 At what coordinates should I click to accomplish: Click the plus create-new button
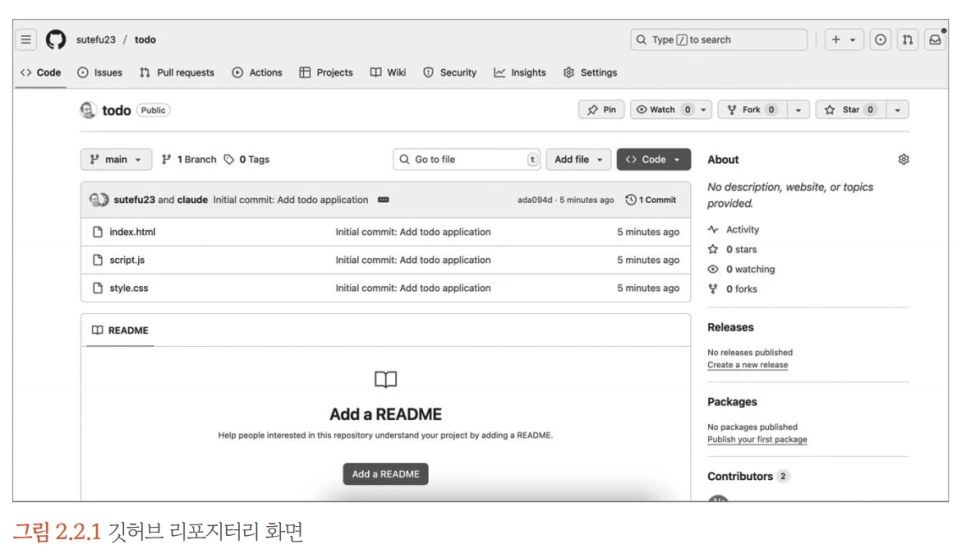click(x=844, y=39)
